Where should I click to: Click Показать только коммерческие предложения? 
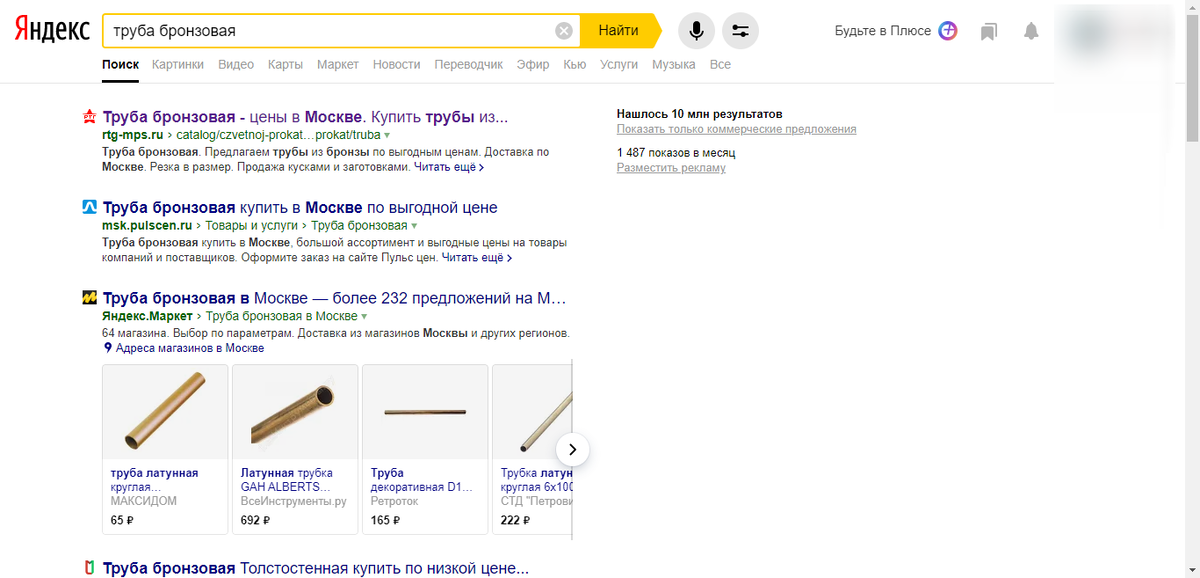point(736,129)
